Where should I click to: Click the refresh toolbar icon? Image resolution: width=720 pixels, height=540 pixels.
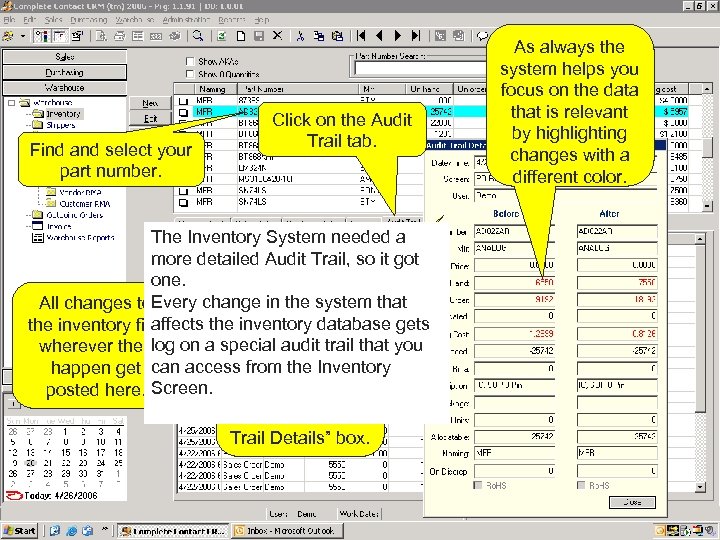click(x=222, y=36)
